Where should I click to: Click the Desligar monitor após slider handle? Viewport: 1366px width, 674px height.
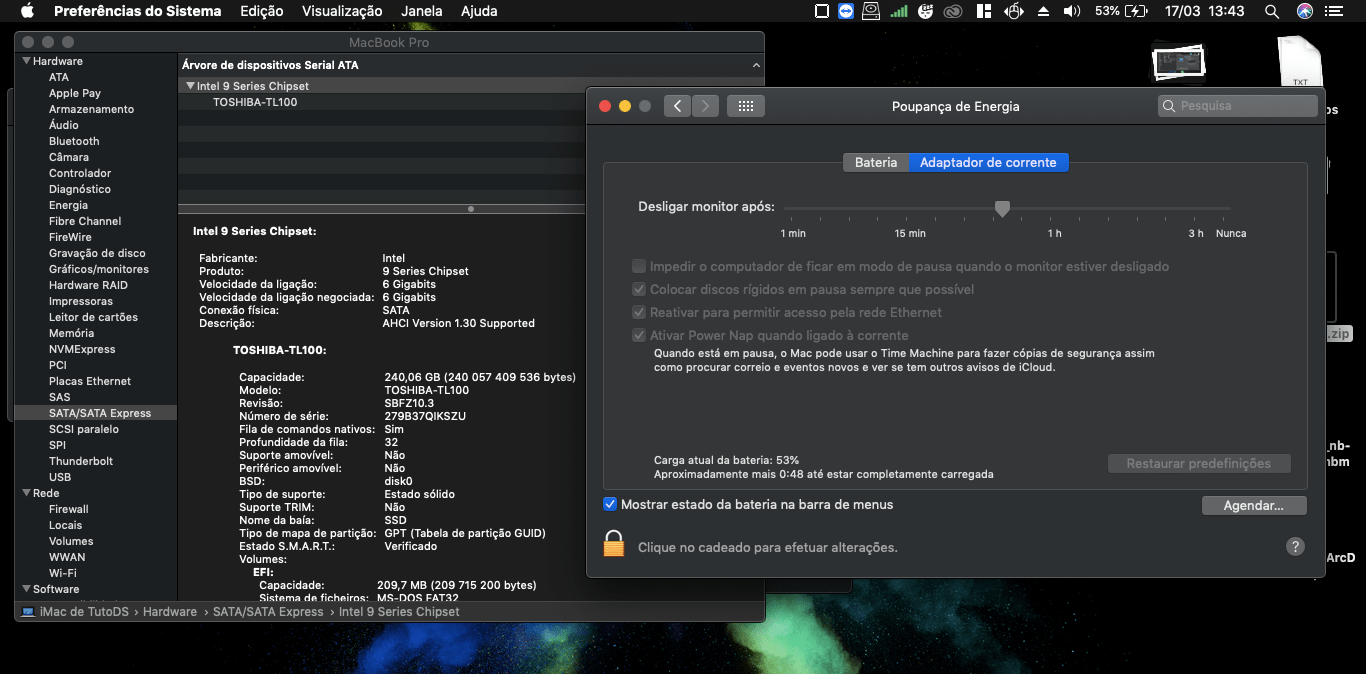[x=1002, y=208]
